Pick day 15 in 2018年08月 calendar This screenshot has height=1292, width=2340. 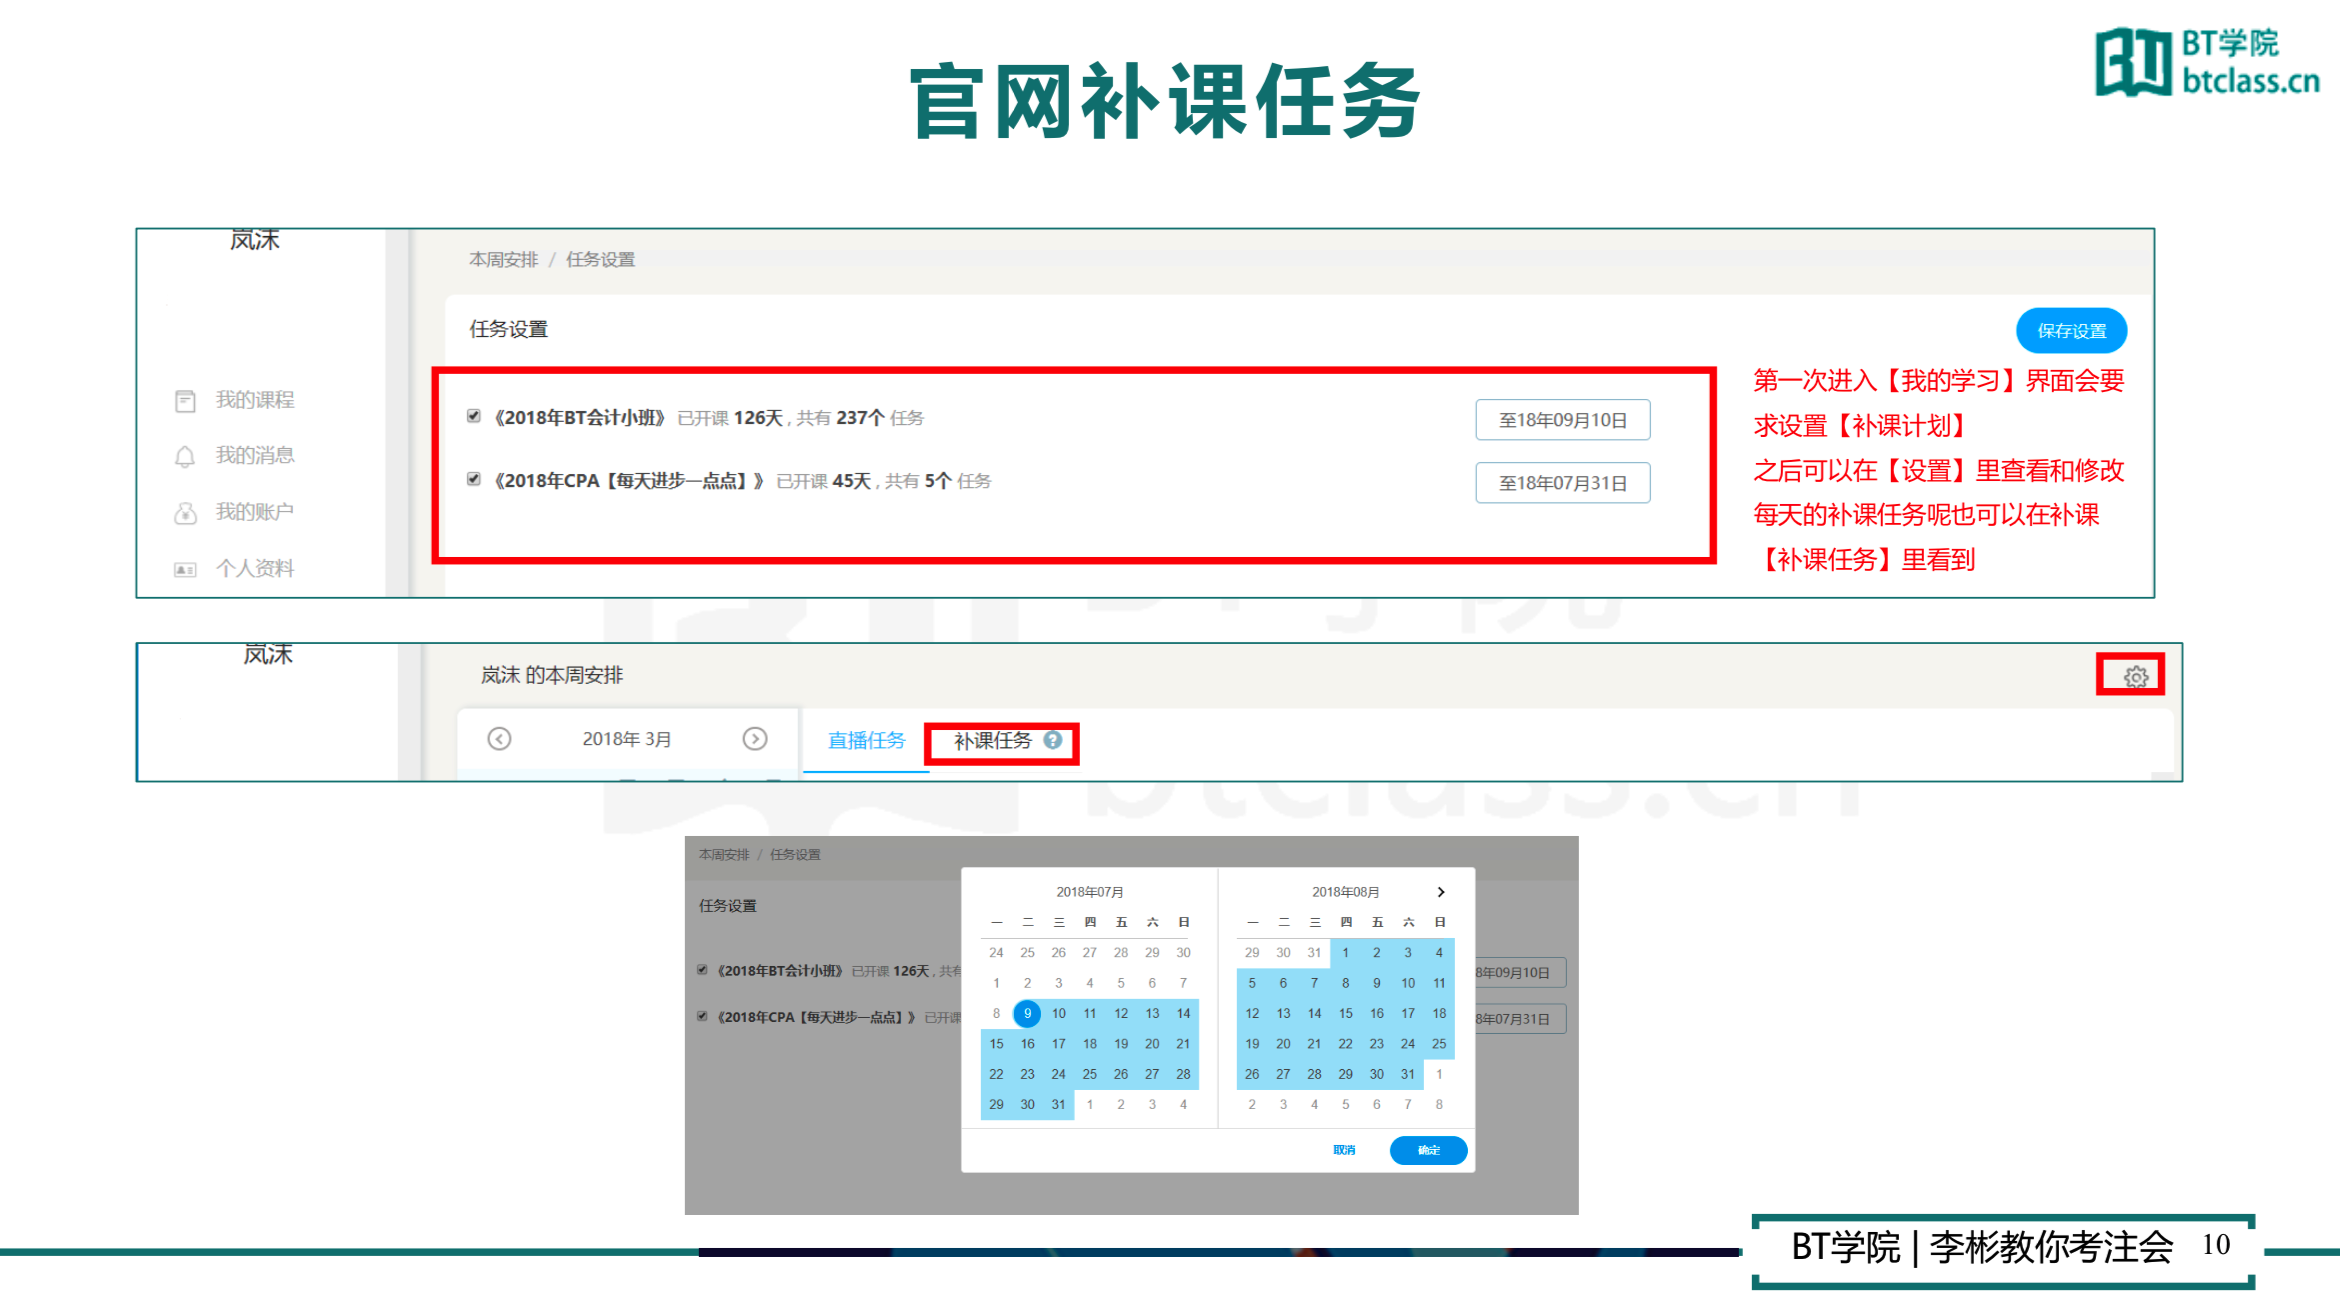tap(1345, 1013)
